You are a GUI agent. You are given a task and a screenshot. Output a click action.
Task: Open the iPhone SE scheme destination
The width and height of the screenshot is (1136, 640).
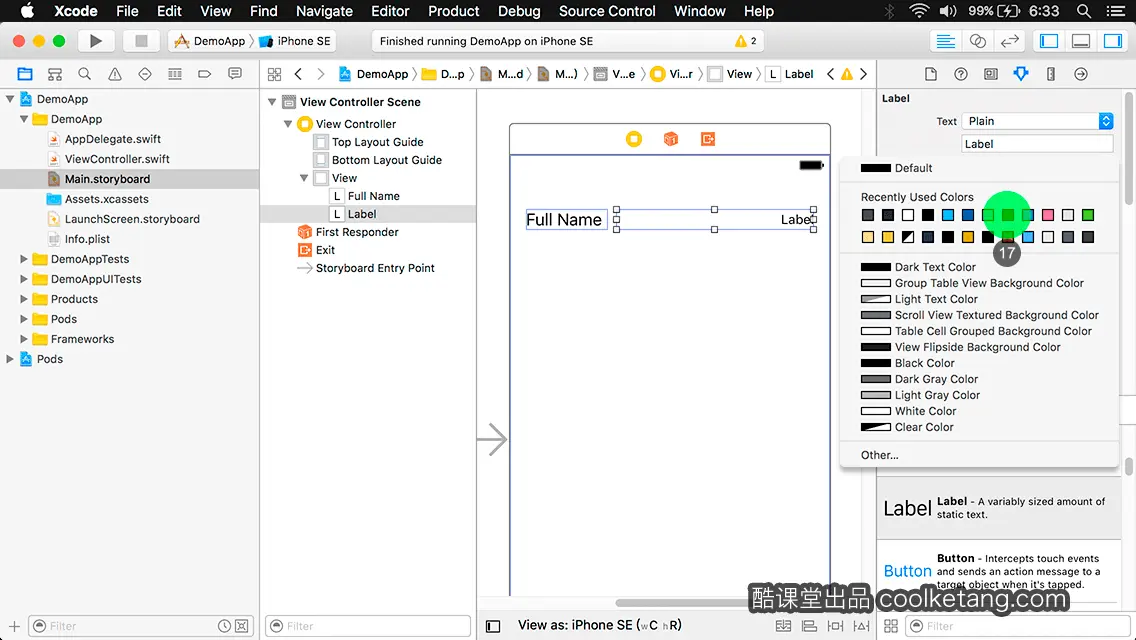click(296, 41)
